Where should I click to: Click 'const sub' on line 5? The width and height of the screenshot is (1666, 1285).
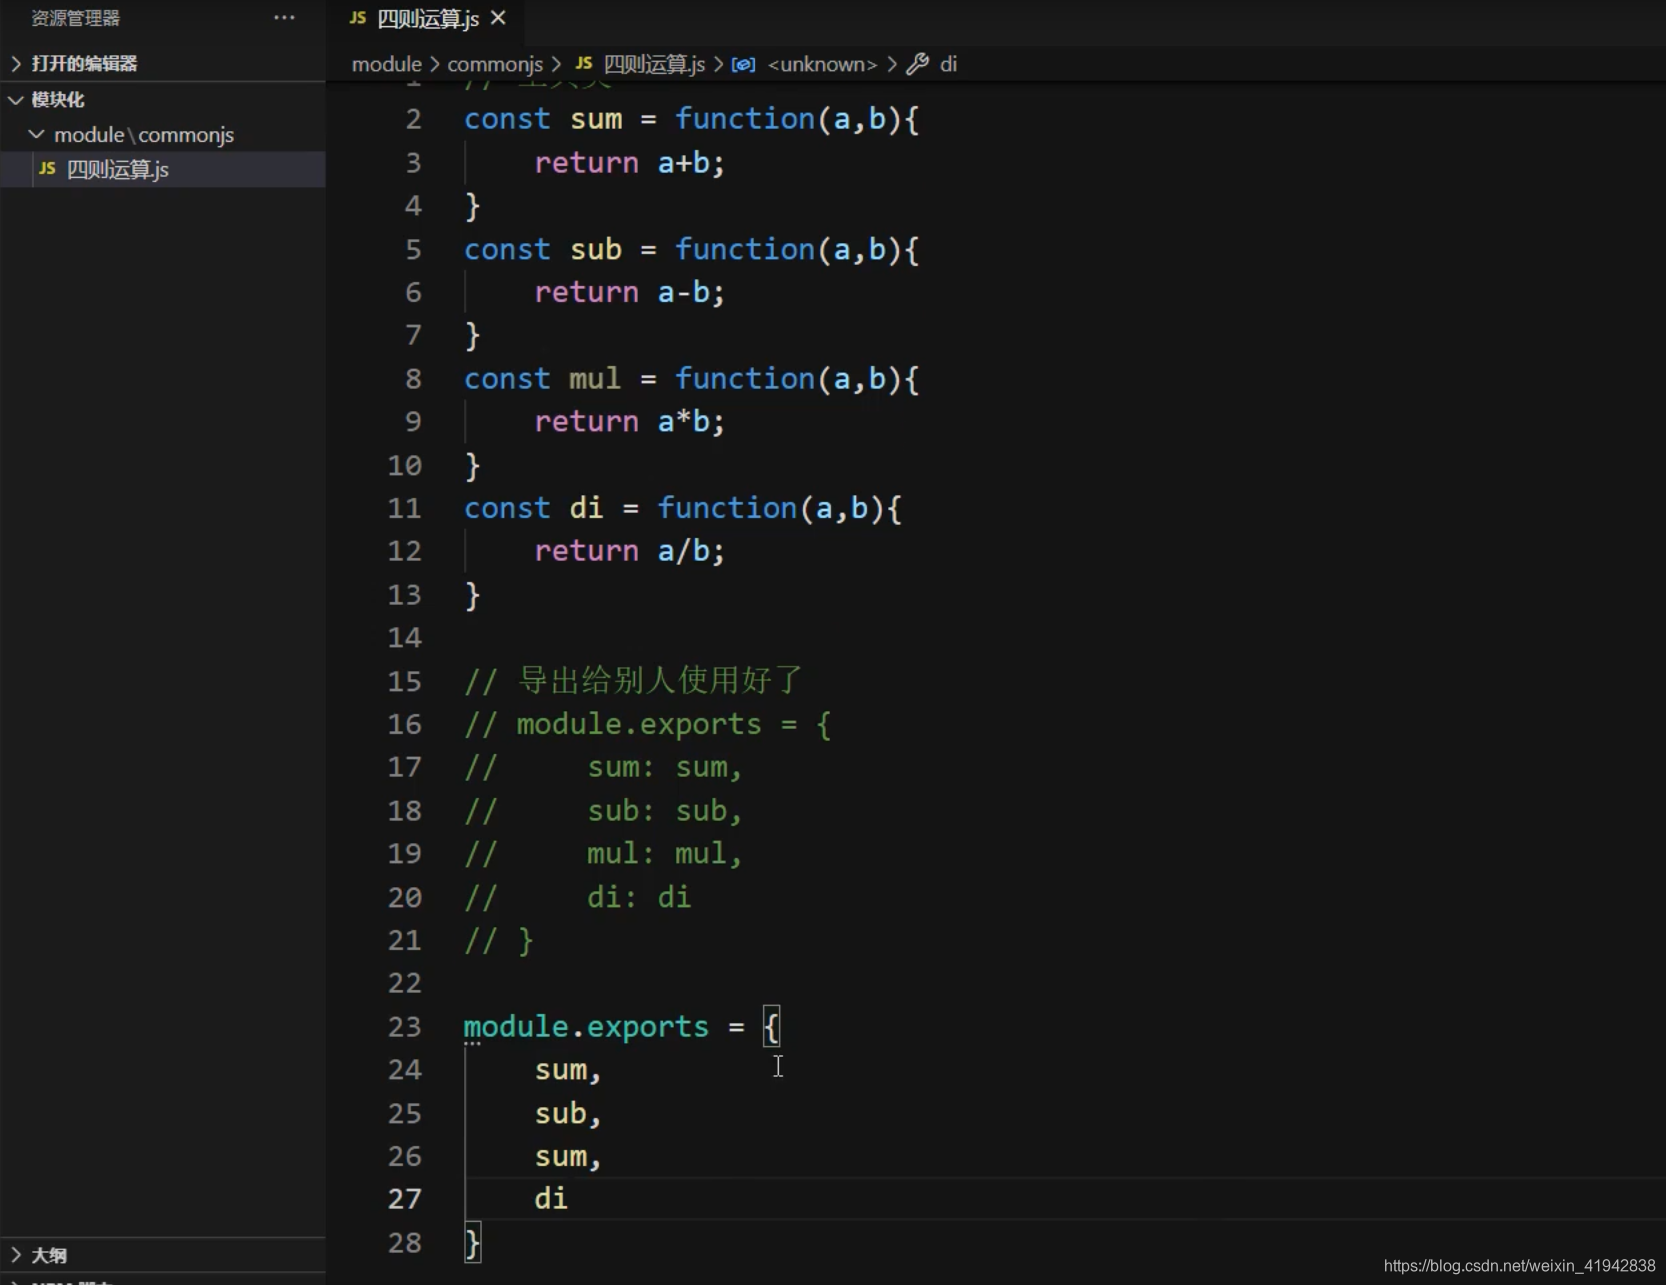pyautogui.click(x=543, y=249)
